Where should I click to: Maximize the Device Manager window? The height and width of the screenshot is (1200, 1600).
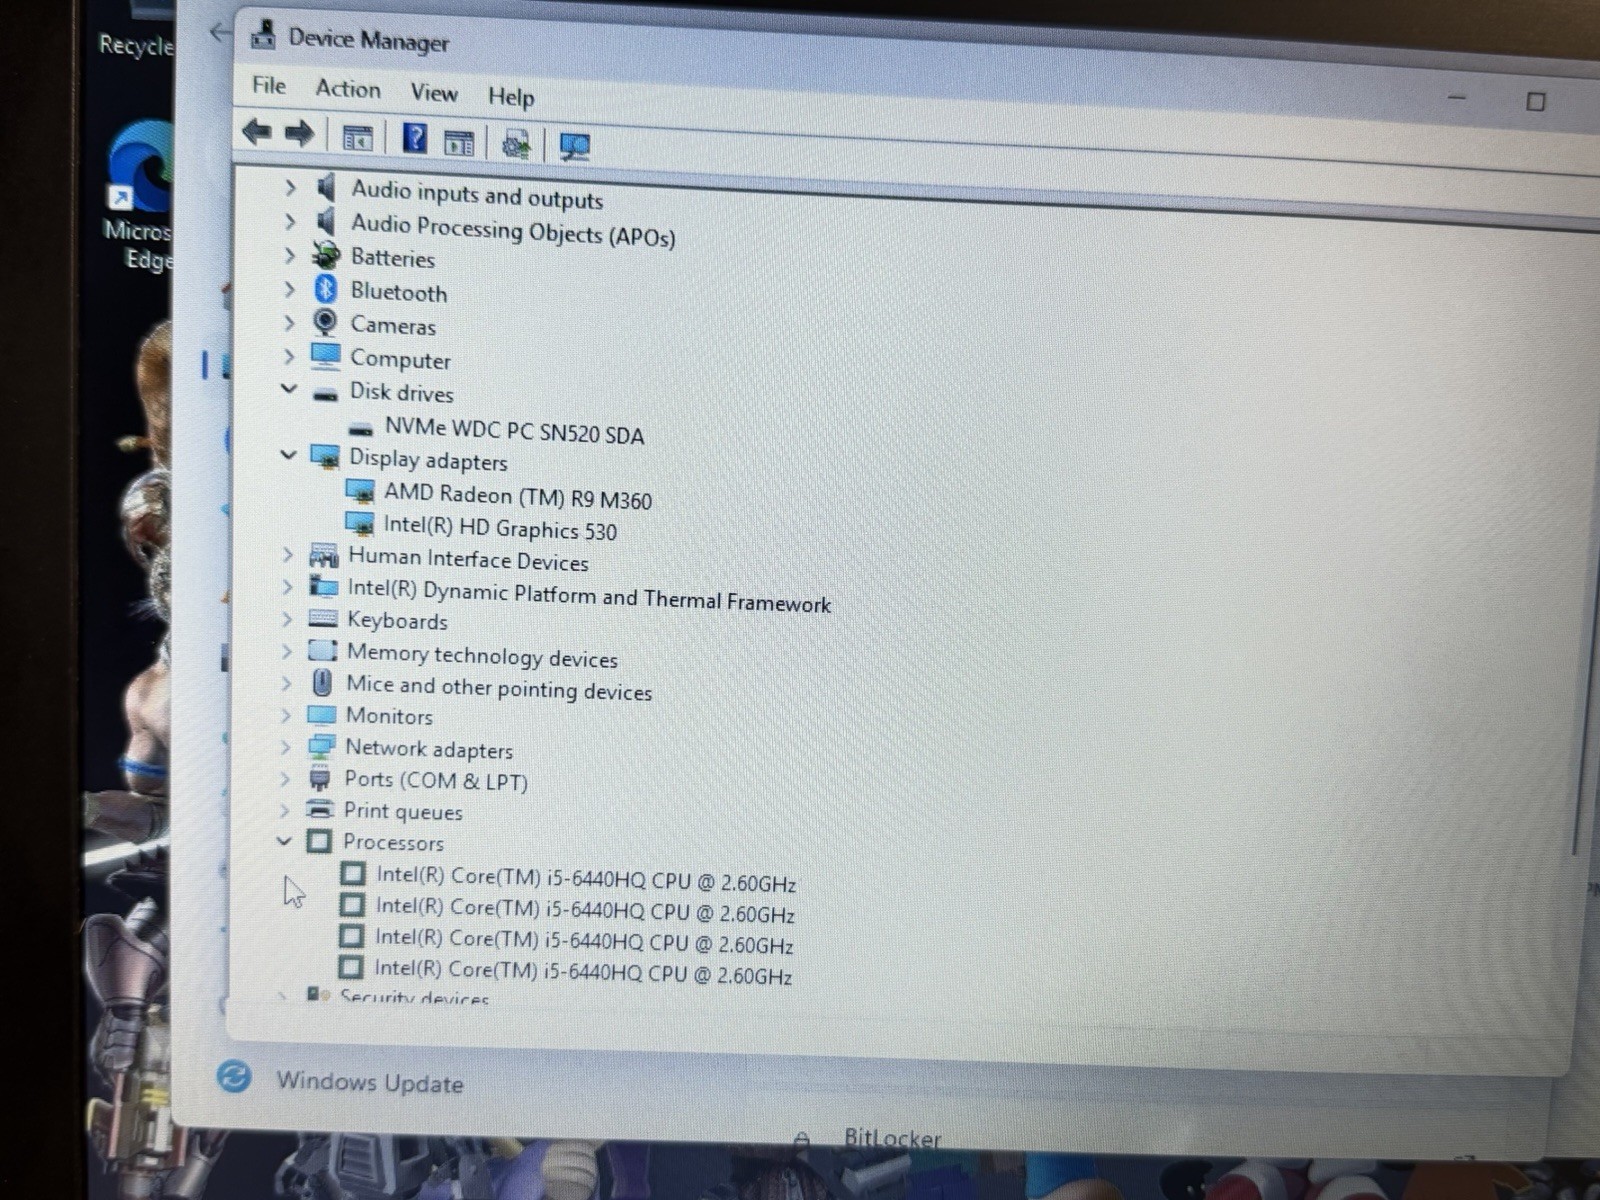point(1536,101)
